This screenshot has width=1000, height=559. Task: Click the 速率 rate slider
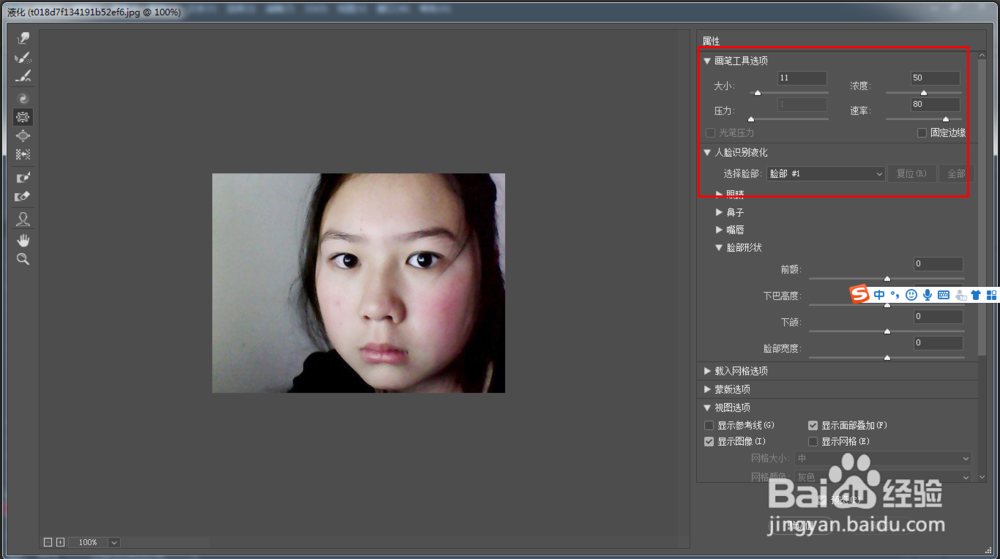923,119
